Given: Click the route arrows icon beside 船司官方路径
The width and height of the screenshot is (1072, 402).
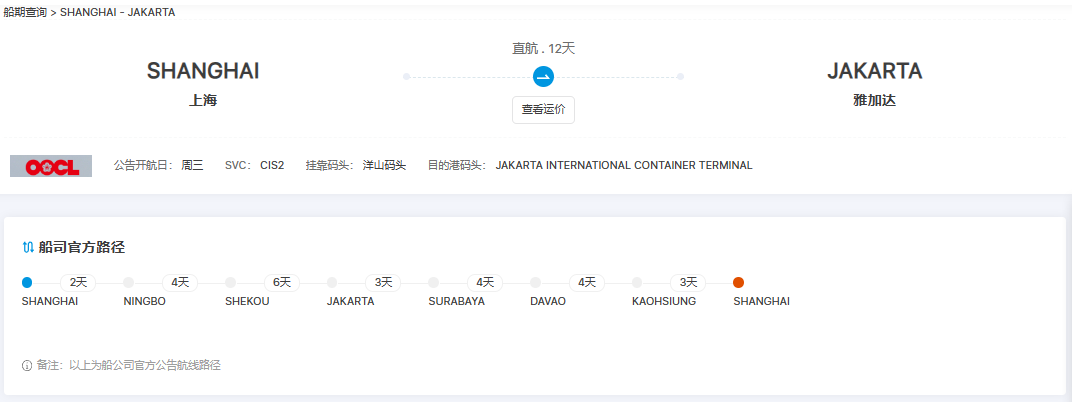Looking at the screenshot, I should coord(28,247).
